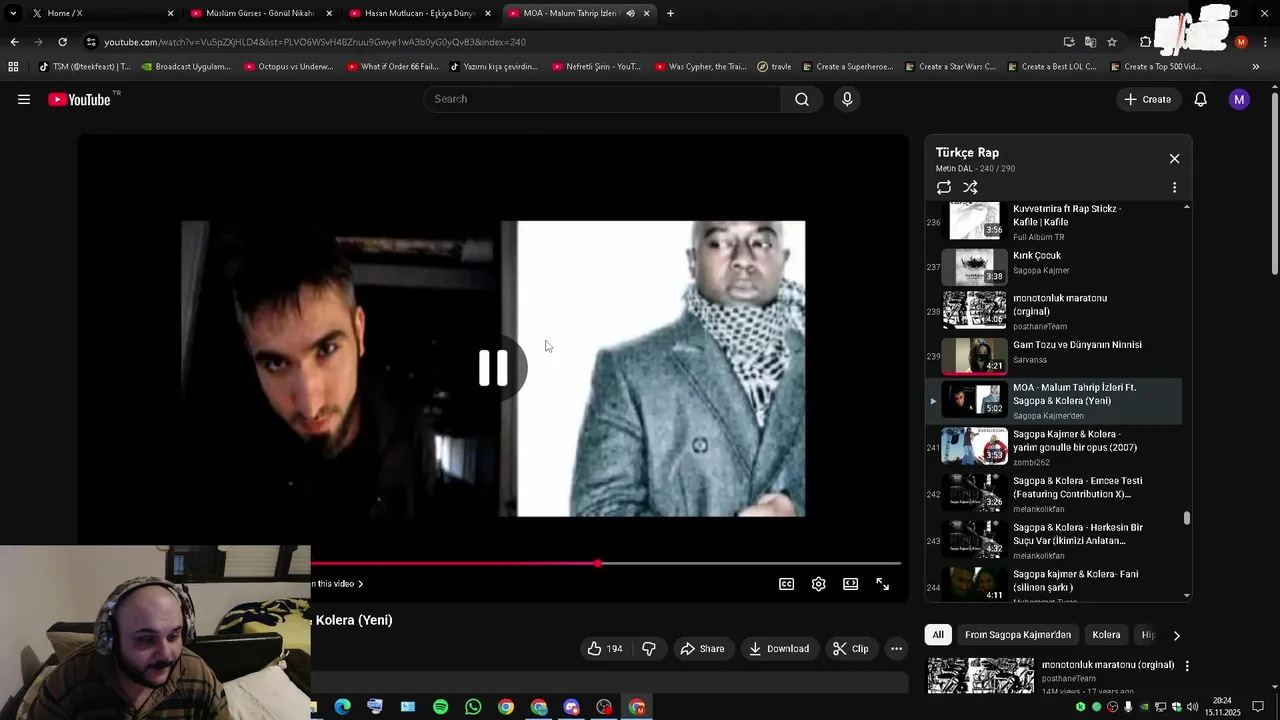Reload the page
Screen dimensions: 1280x720
pyautogui.click(x=62, y=42)
